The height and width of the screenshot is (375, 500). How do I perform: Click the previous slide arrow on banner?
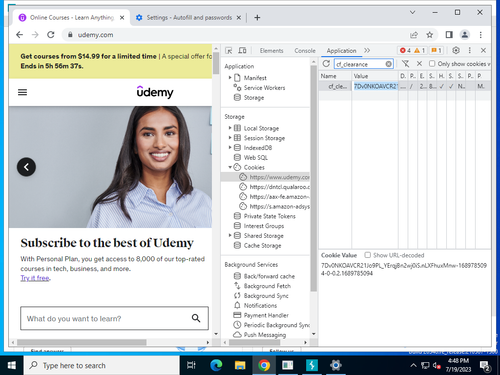(x=26, y=167)
